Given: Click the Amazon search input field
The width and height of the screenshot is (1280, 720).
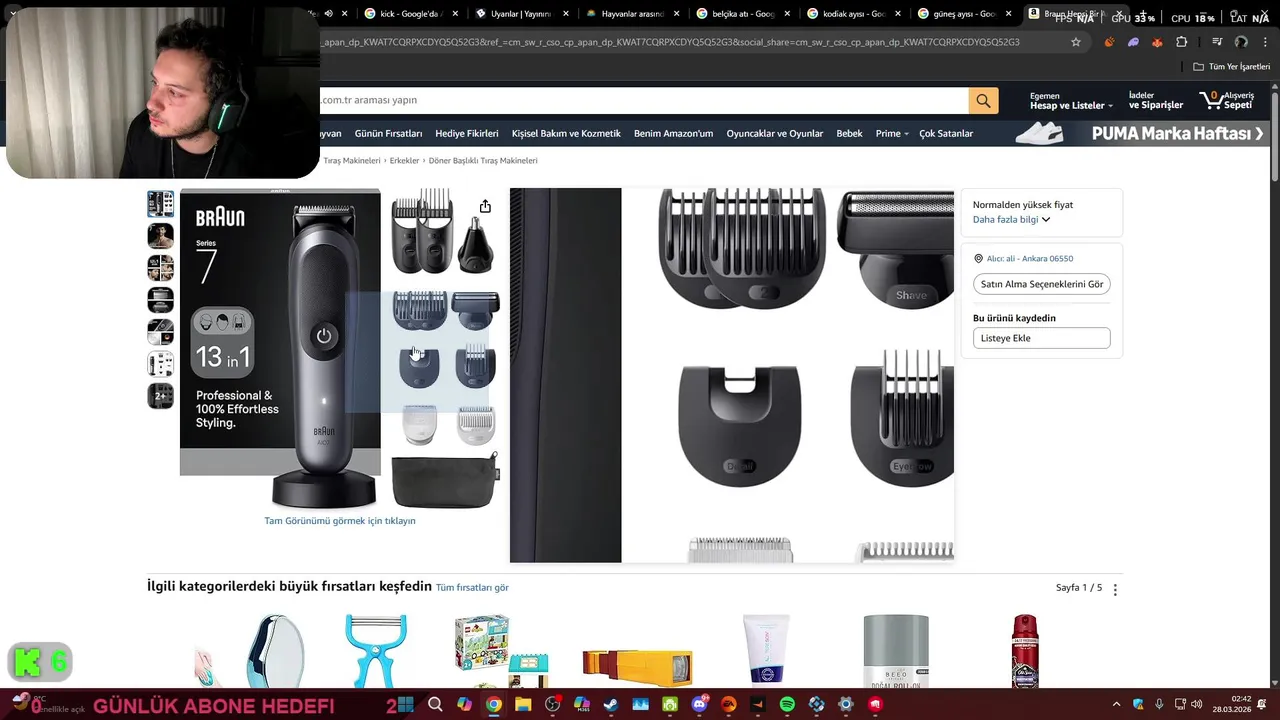Looking at the screenshot, I should click(644, 100).
